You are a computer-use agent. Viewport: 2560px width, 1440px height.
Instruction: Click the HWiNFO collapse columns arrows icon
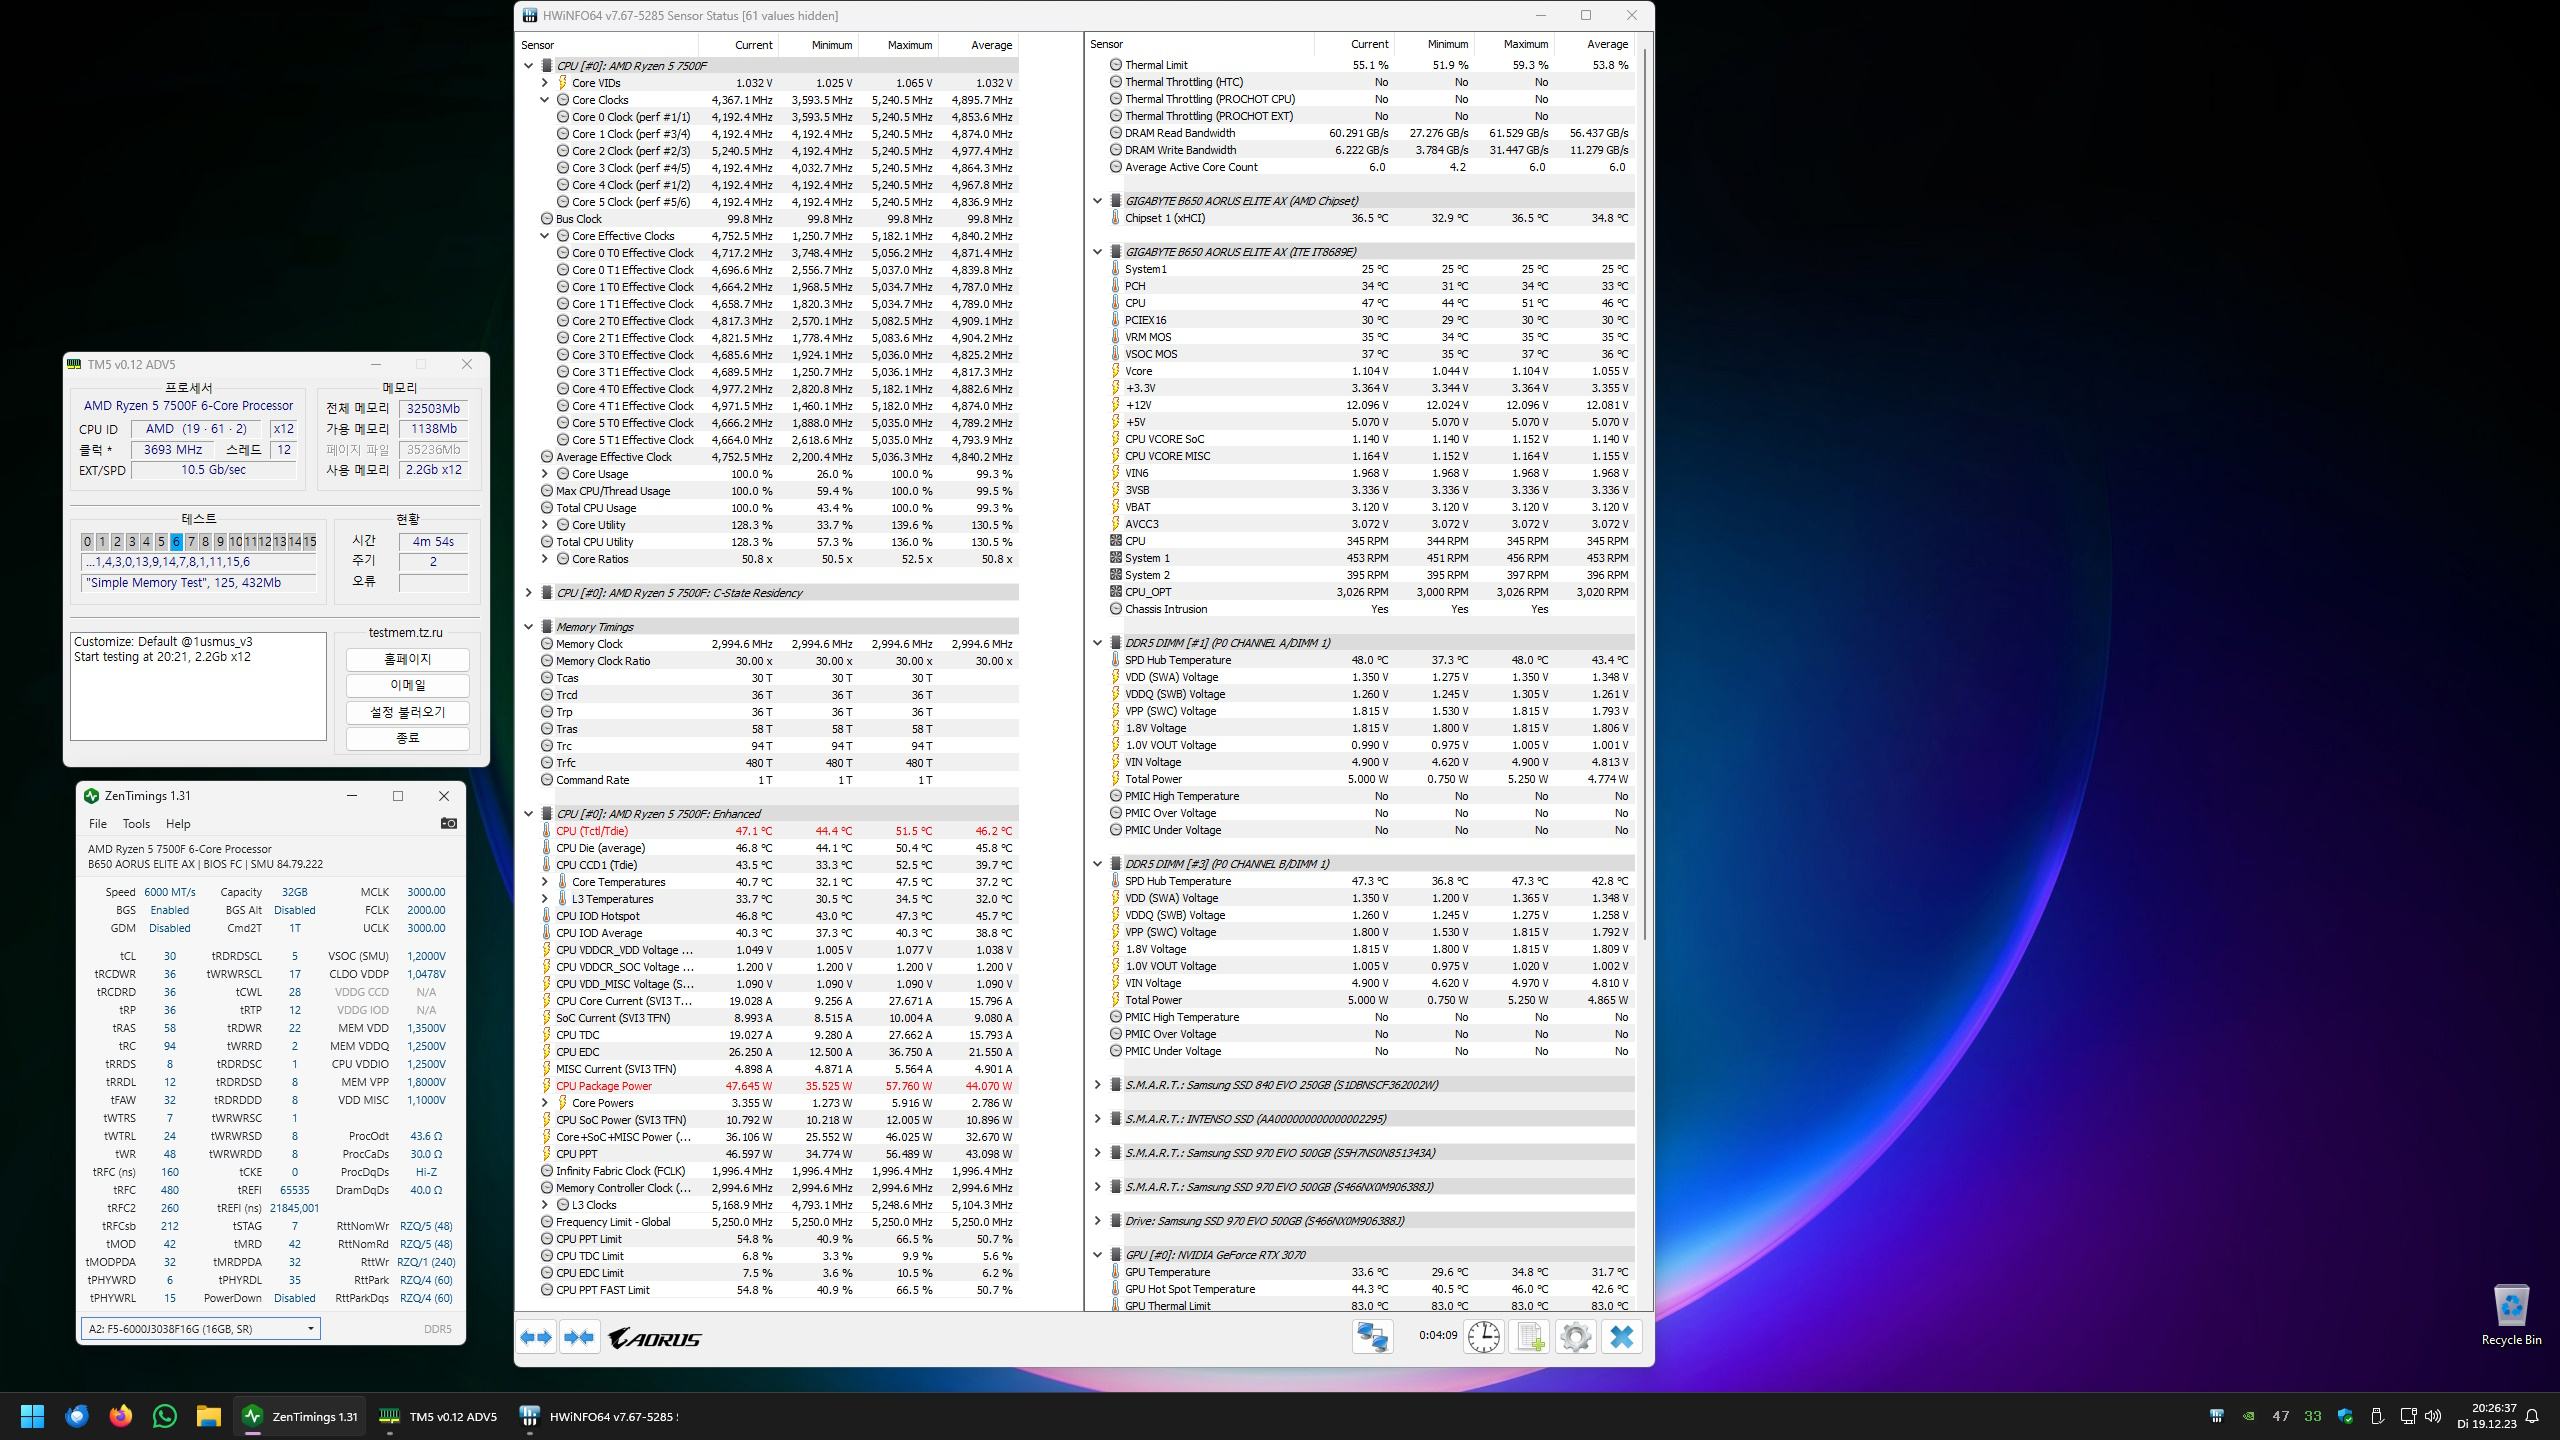click(579, 1337)
